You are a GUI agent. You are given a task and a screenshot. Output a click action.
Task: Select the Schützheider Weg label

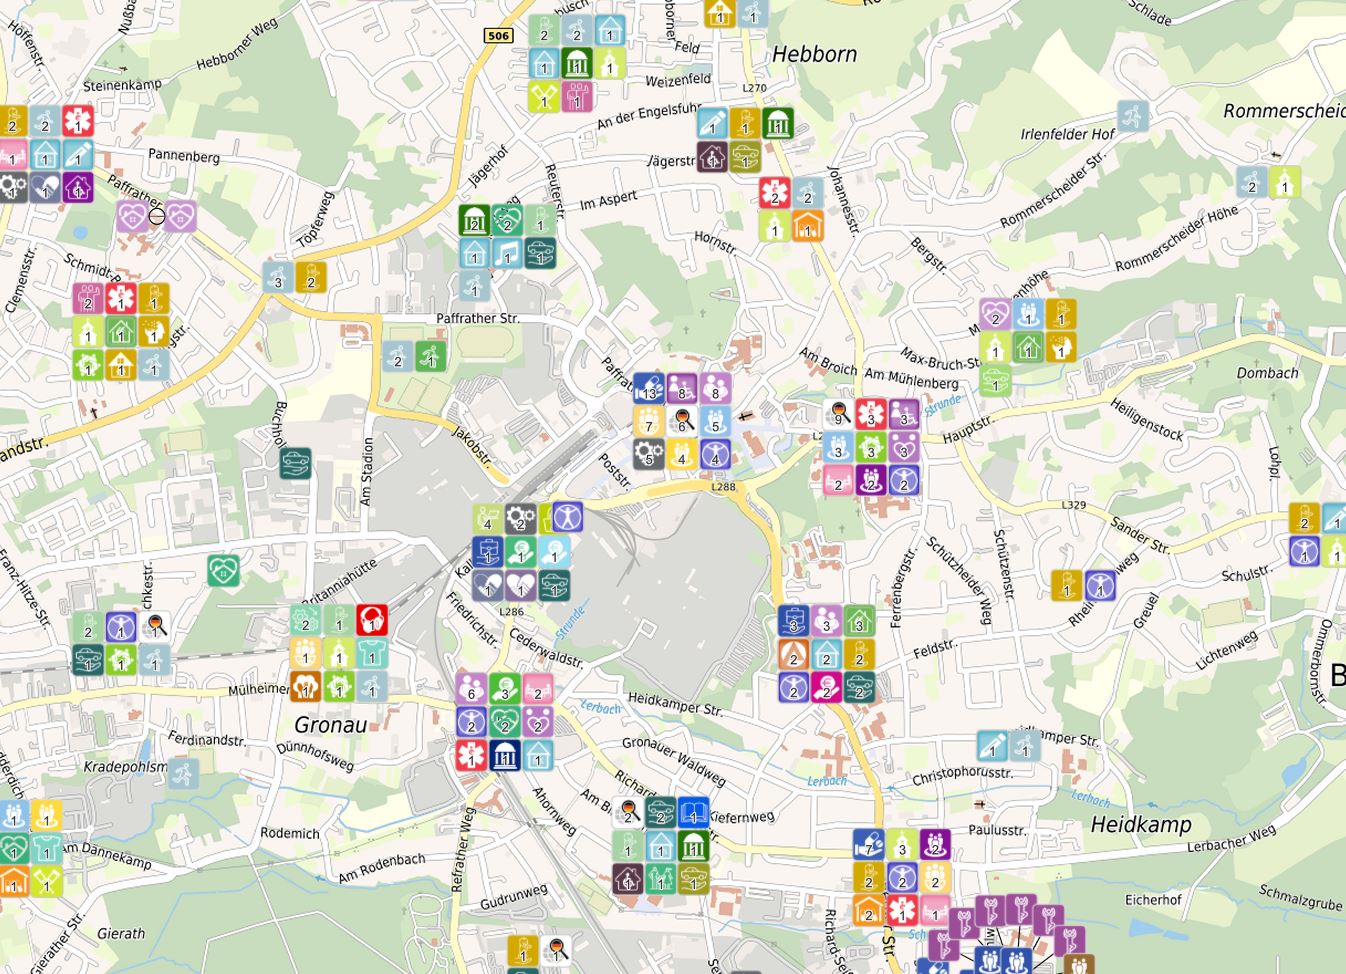click(959, 581)
